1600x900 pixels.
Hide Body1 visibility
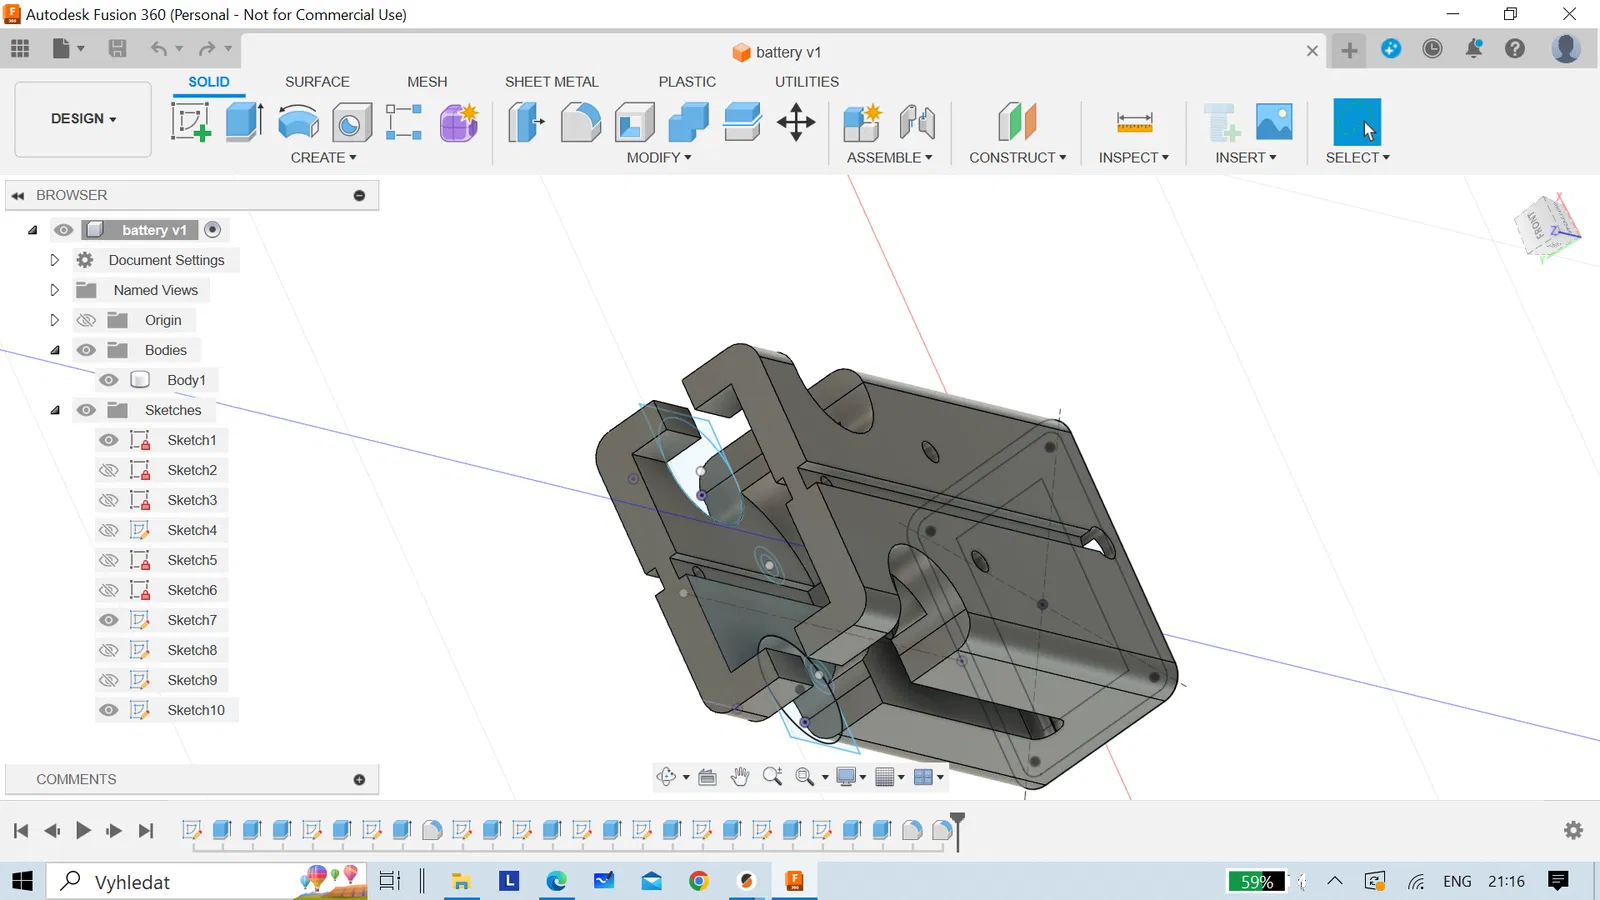click(x=109, y=380)
